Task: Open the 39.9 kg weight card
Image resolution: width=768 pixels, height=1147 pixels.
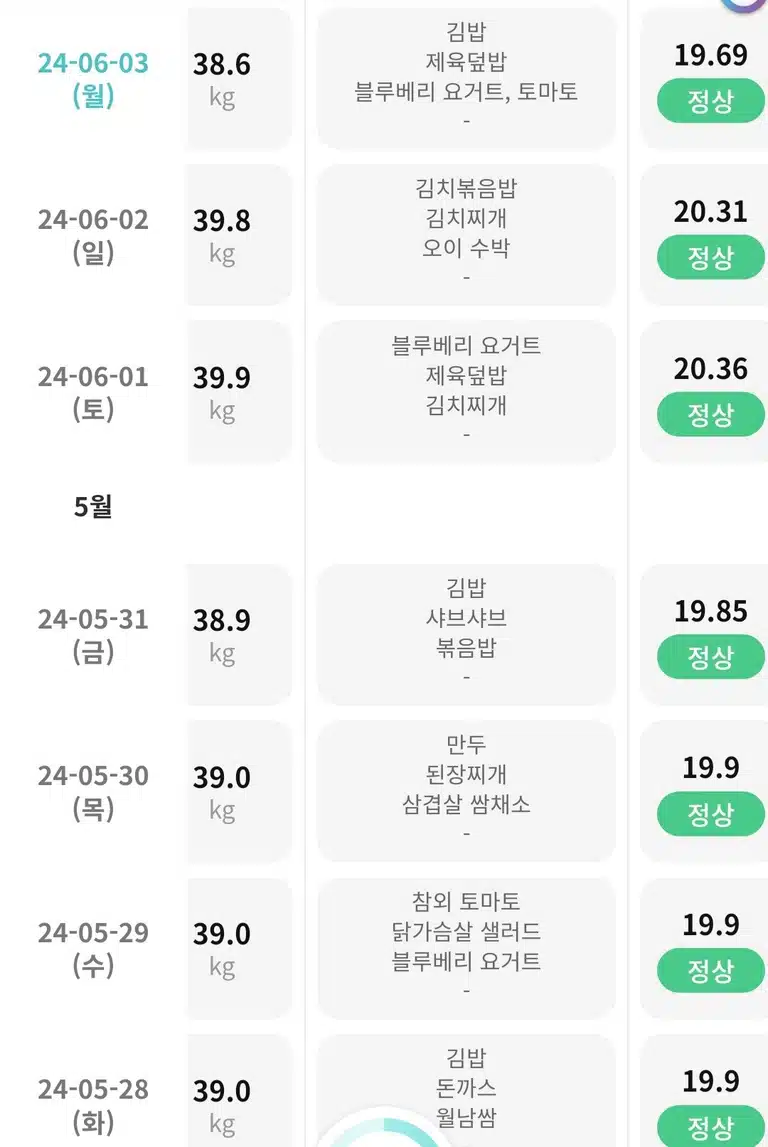Action: [x=239, y=392]
